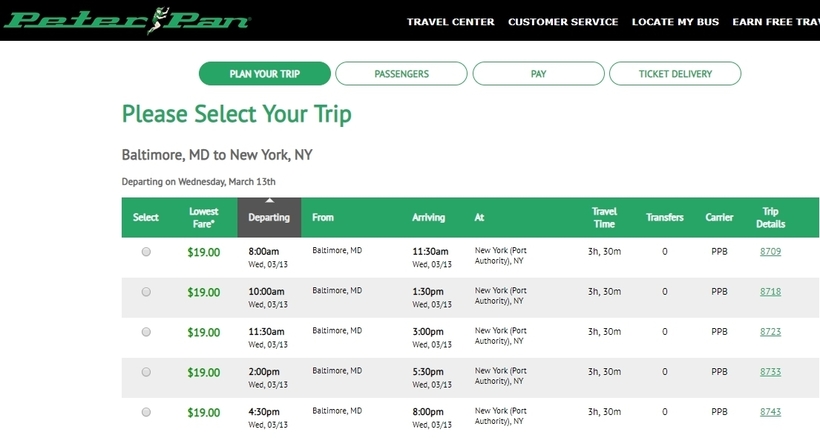View trip details for schedule 8723

pyautogui.click(x=770, y=331)
